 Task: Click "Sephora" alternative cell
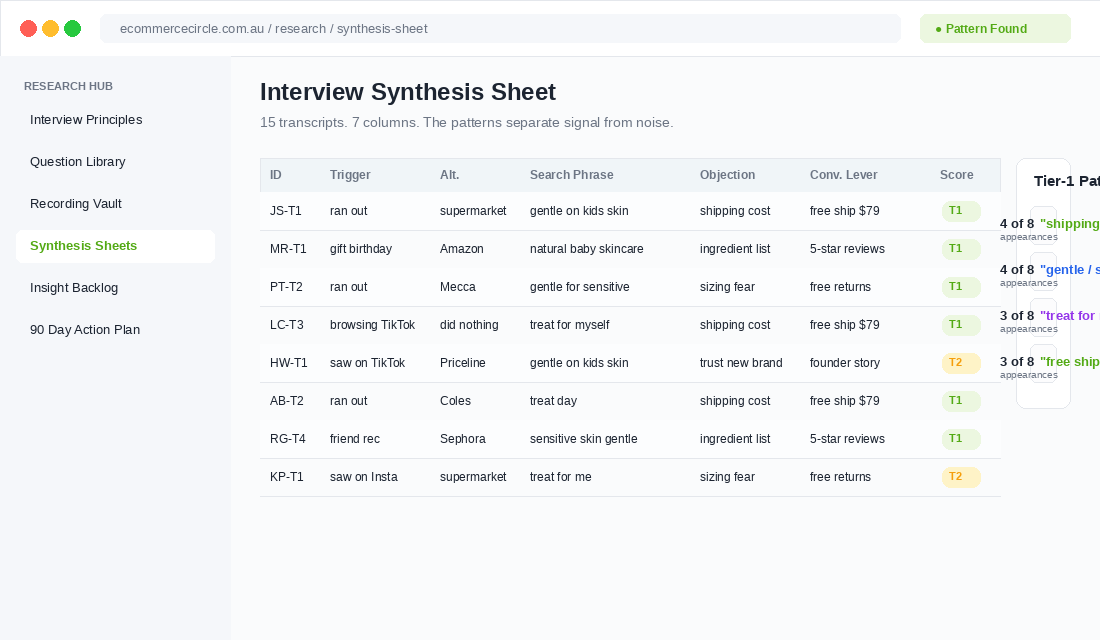pyautogui.click(x=462, y=439)
